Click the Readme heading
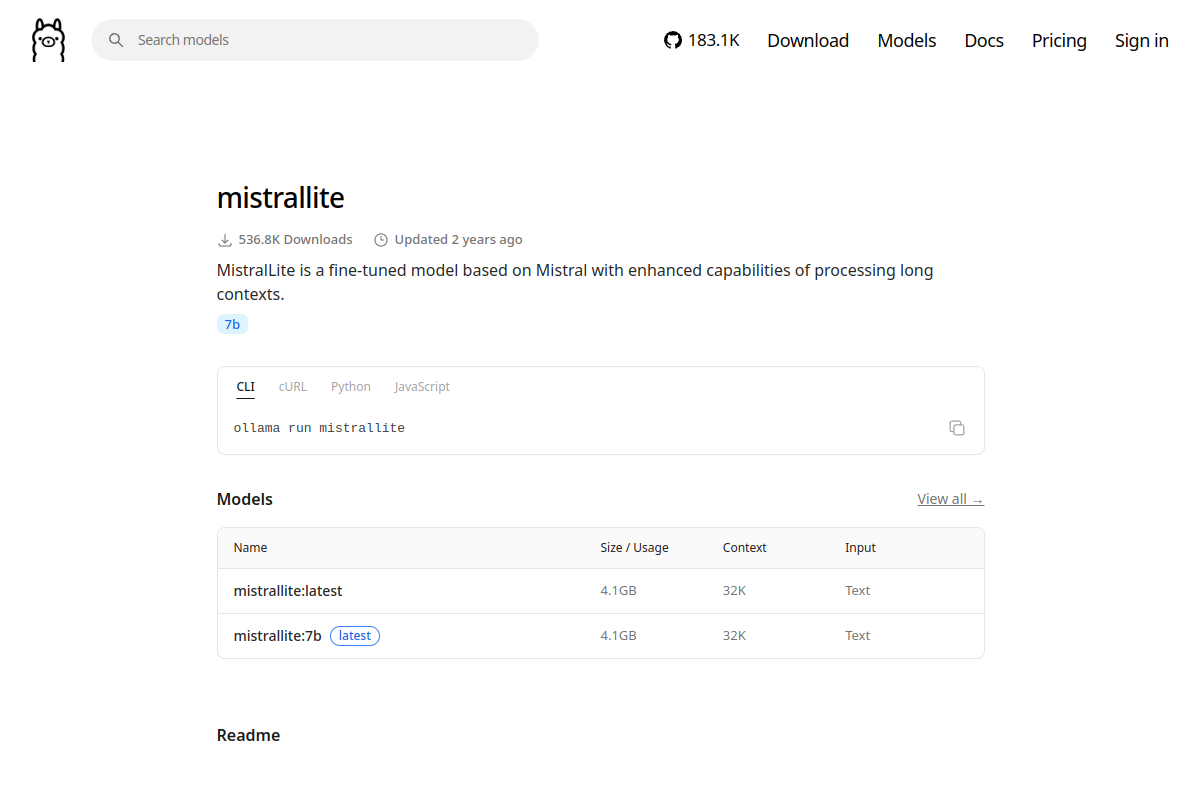This screenshot has height=800, width=1200. coord(248,735)
